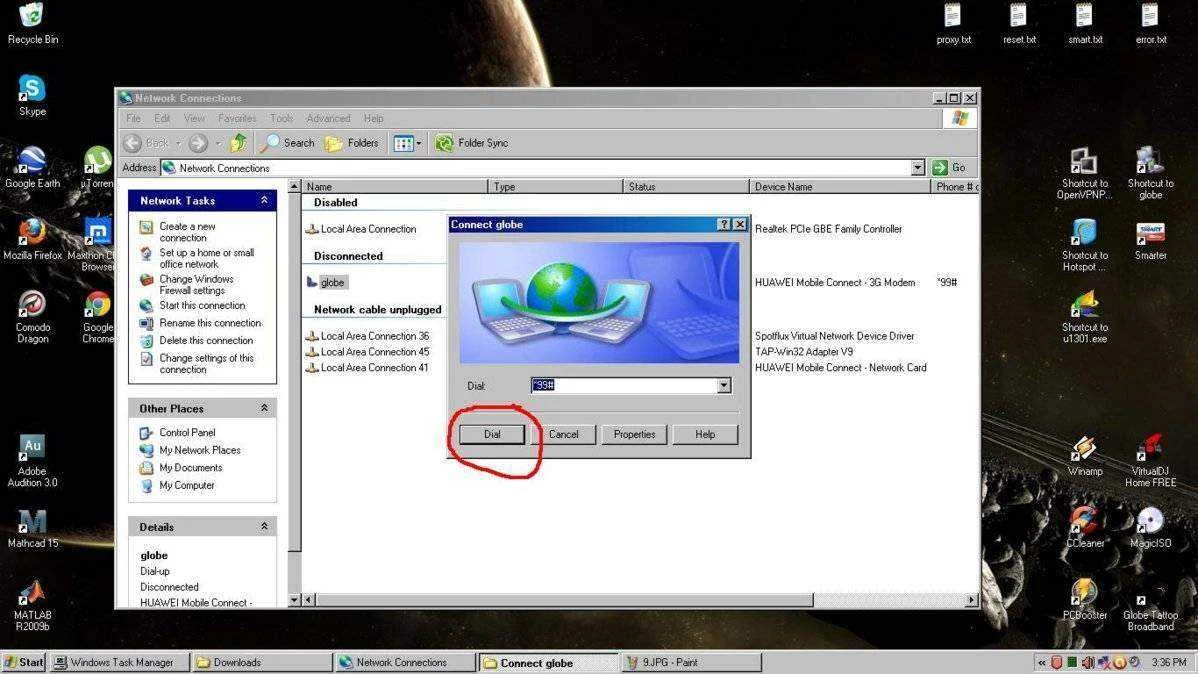
Task: Open proxy.txt file on desktop
Action: tap(953, 24)
